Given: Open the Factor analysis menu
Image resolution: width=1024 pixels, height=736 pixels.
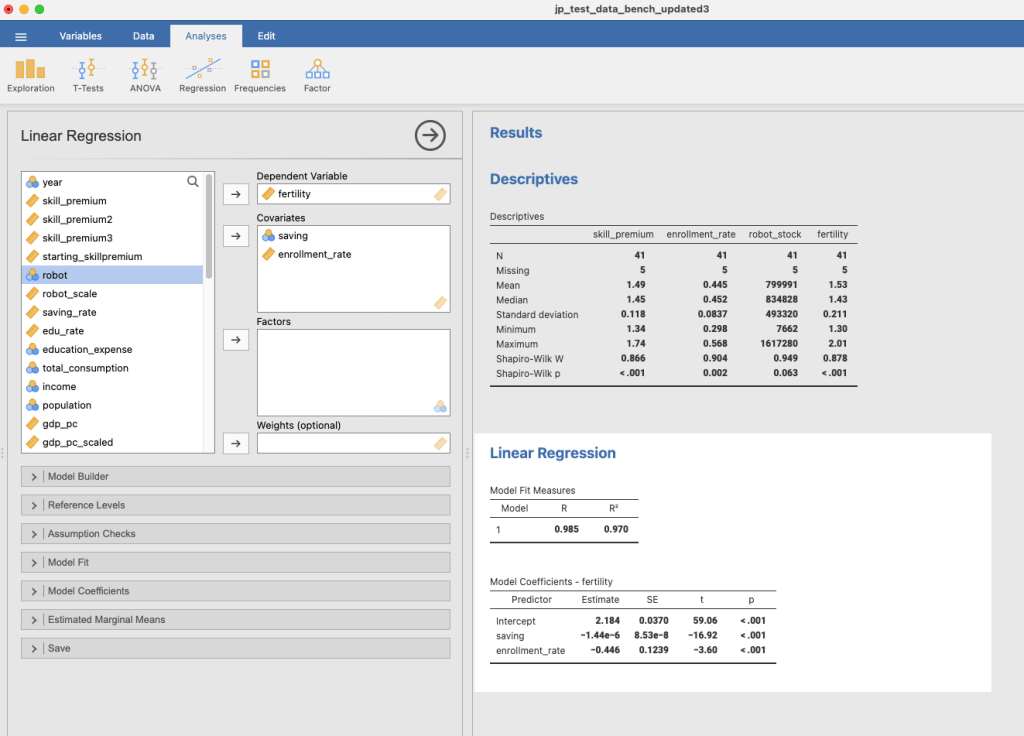Looking at the screenshot, I should click(x=317, y=75).
